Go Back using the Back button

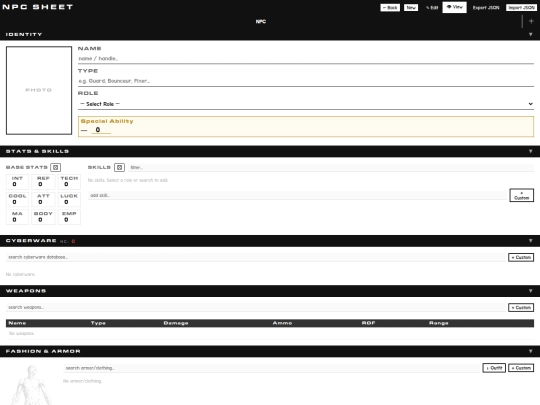click(390, 8)
